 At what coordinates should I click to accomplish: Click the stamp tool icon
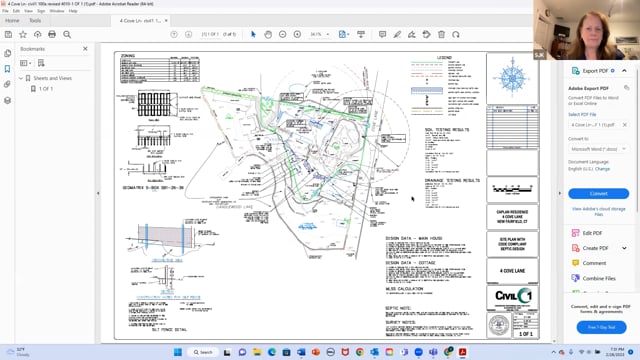427,35
